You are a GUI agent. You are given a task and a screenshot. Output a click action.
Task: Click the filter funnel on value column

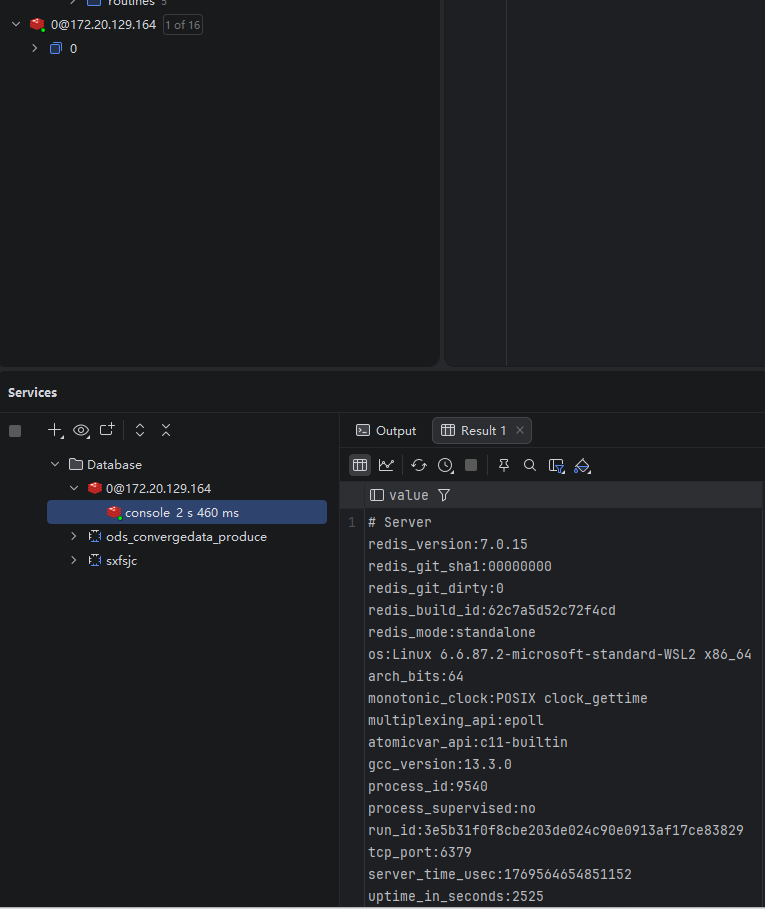(444, 495)
